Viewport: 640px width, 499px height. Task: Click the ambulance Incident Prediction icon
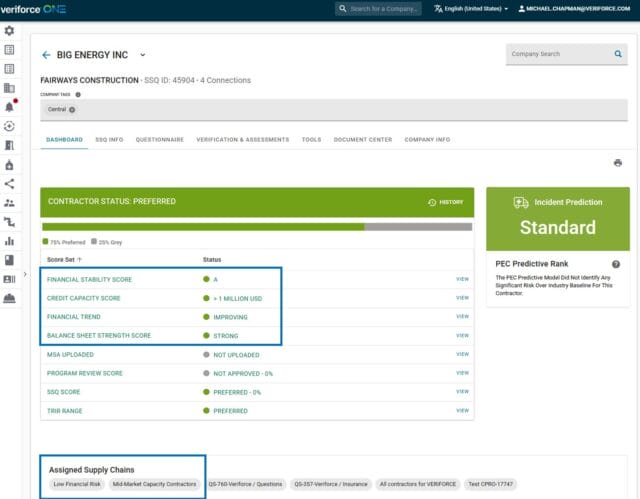[x=521, y=202]
